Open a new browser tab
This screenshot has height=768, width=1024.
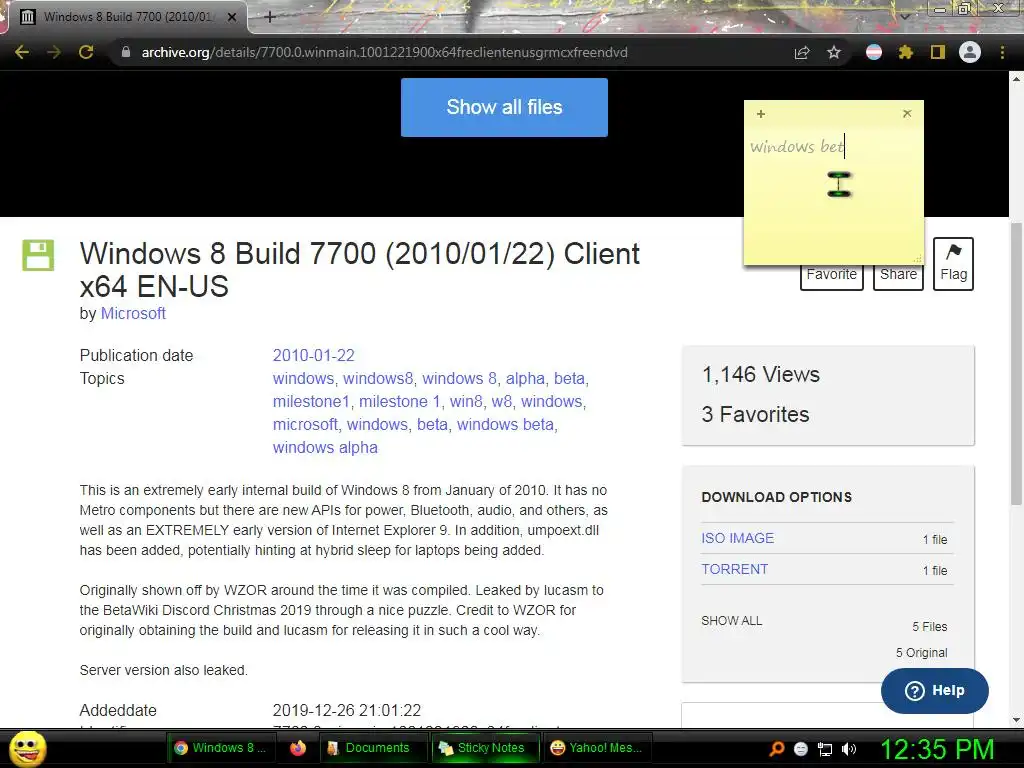pyautogui.click(x=270, y=17)
